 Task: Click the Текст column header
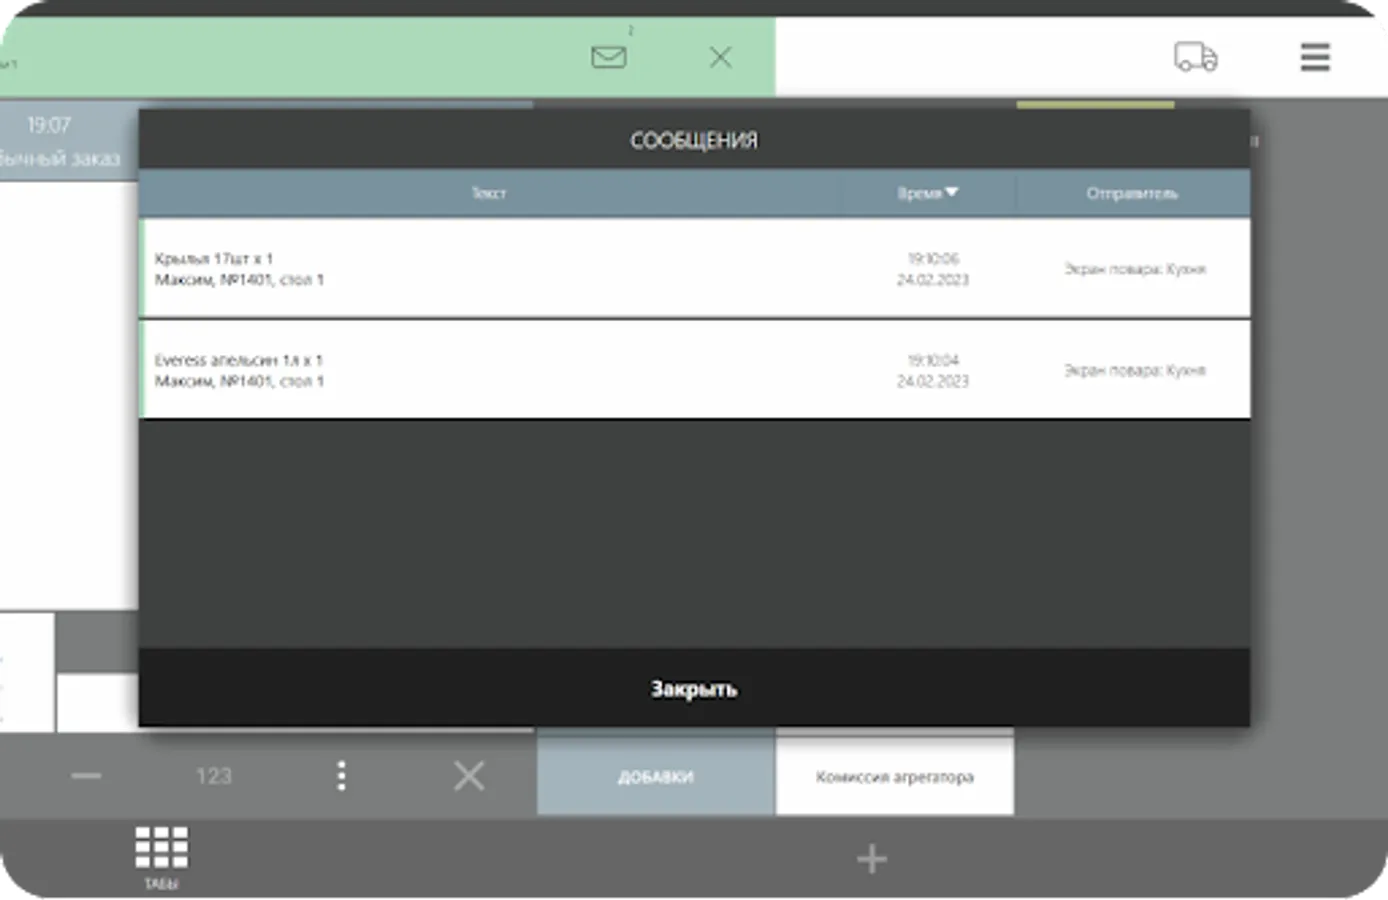[x=489, y=193]
